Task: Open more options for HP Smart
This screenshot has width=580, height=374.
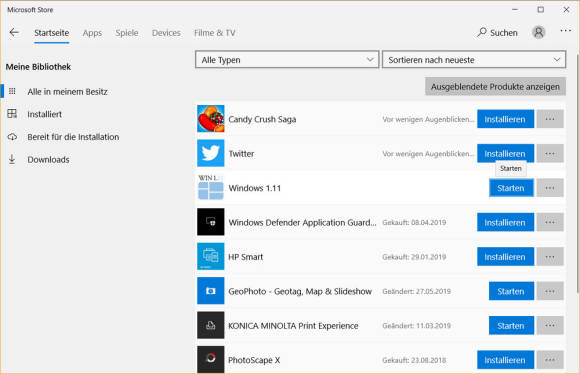Action: pos(550,256)
